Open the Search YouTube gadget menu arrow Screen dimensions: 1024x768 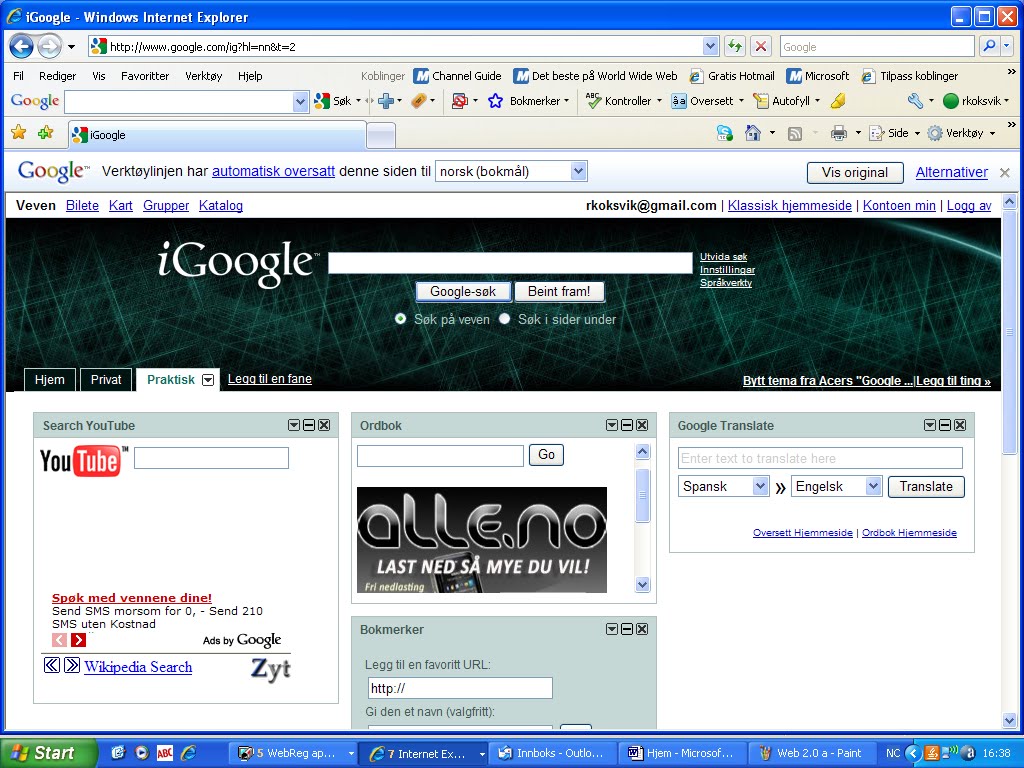[294, 425]
